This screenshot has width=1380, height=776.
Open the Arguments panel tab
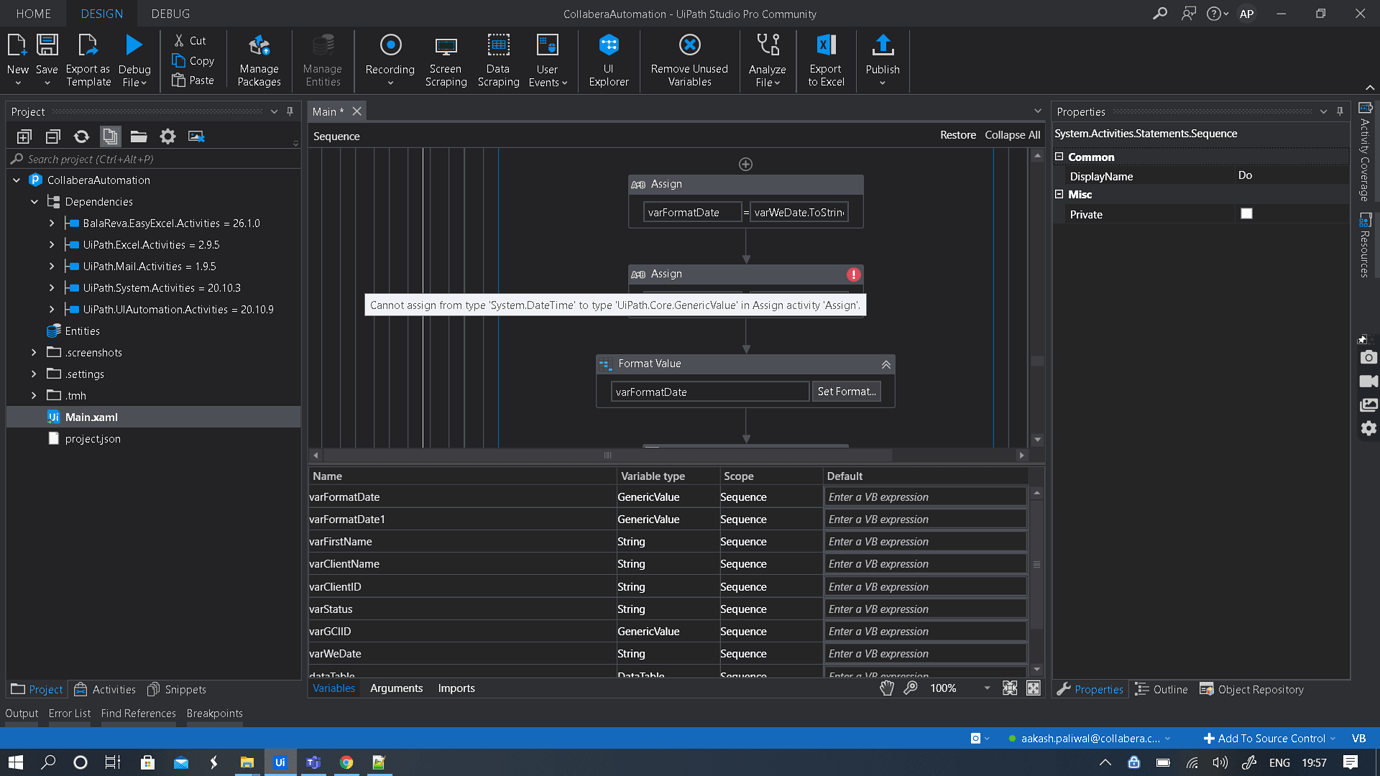(x=396, y=689)
